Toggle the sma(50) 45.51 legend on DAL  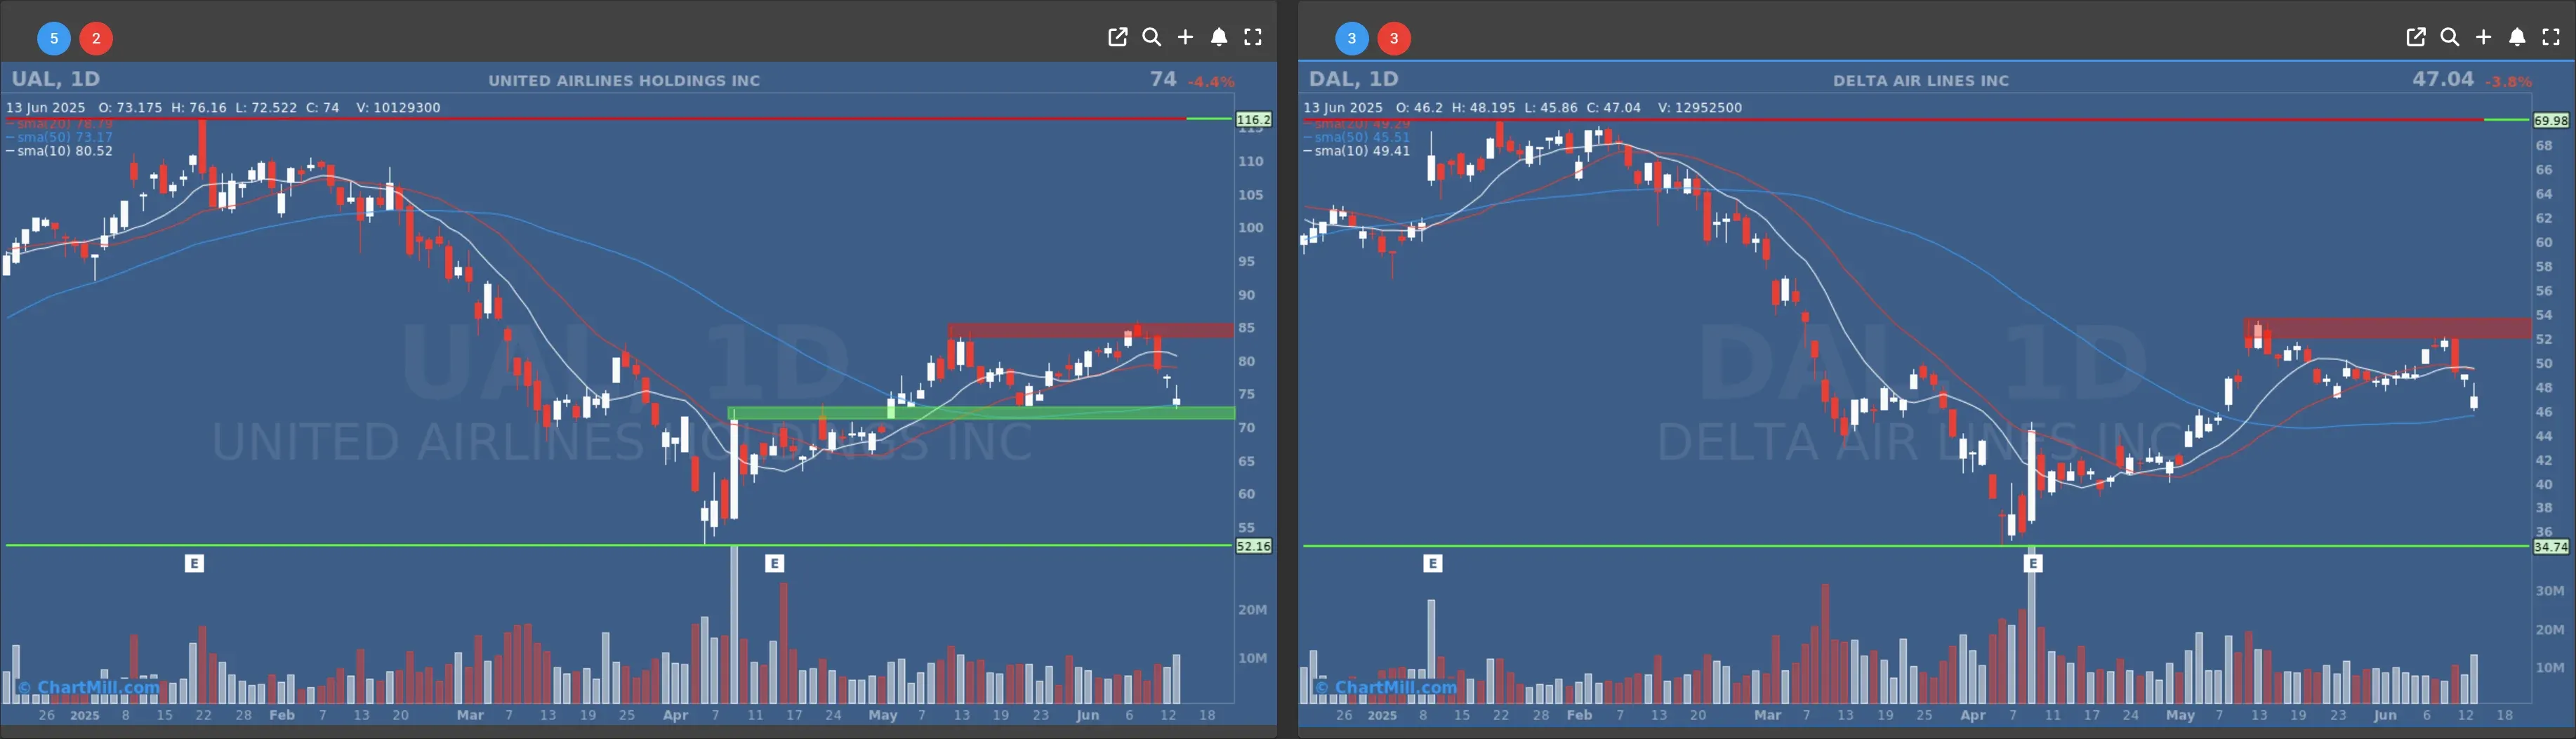pos(1361,137)
